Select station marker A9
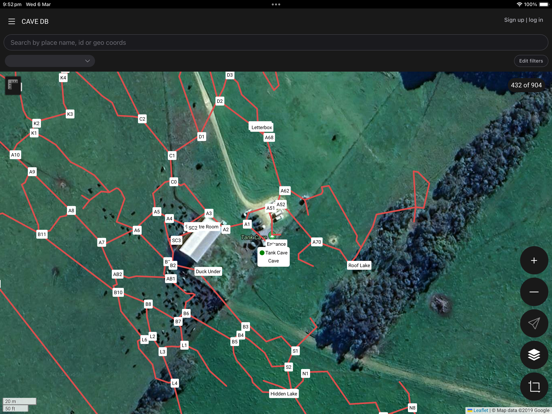 [32, 171]
